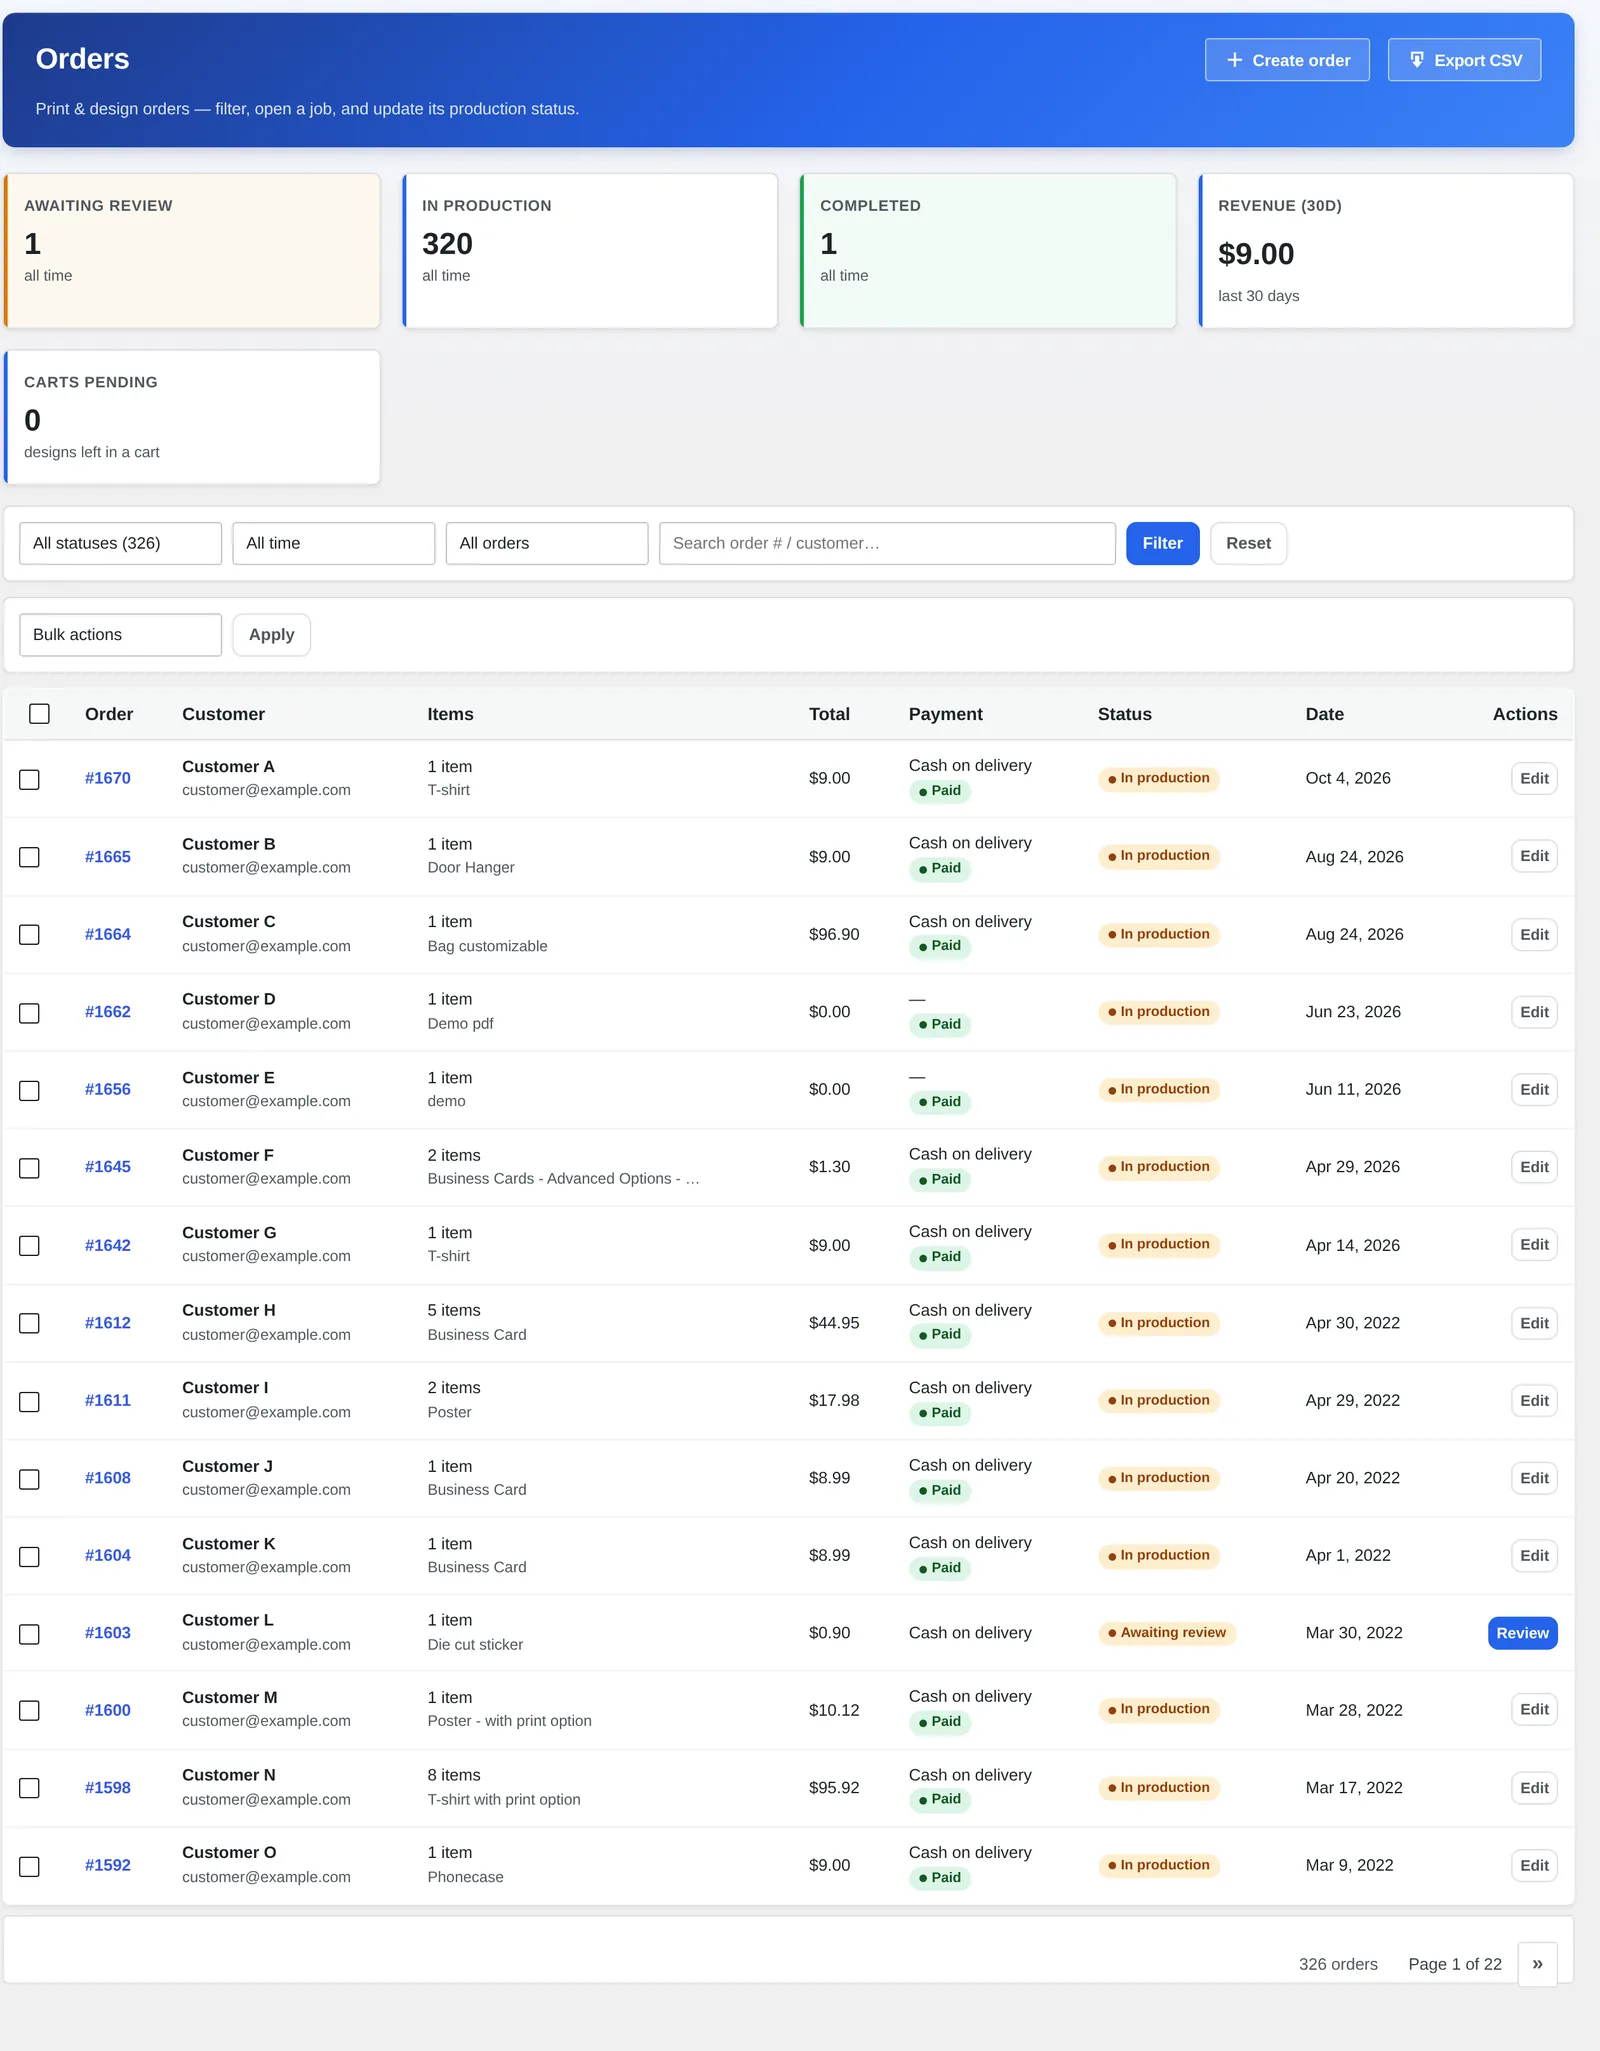The image size is (1600, 2051).
Task: Click the Paid badge on order #1642
Action: (940, 1257)
